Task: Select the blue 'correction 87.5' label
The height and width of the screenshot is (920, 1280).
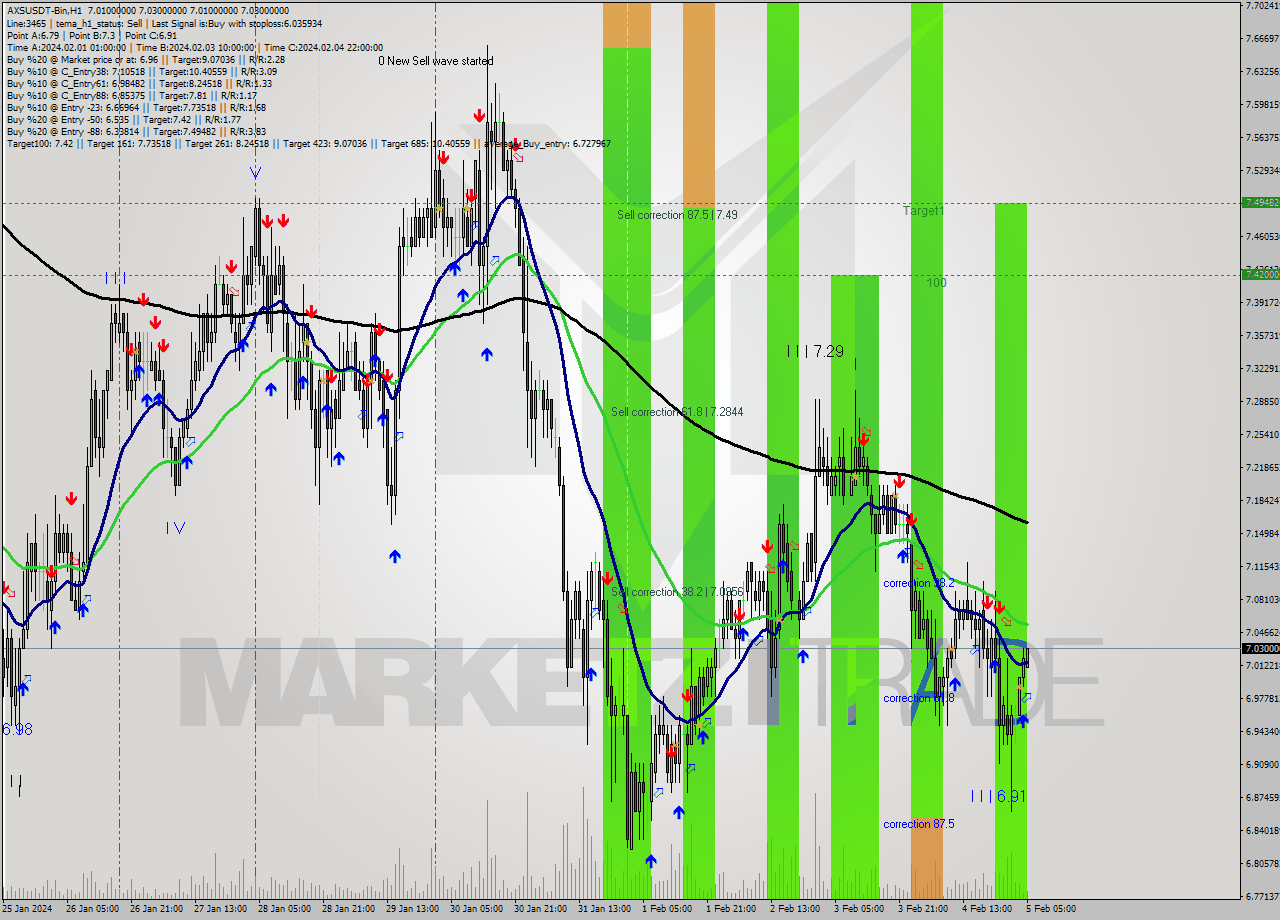Action: pos(918,824)
